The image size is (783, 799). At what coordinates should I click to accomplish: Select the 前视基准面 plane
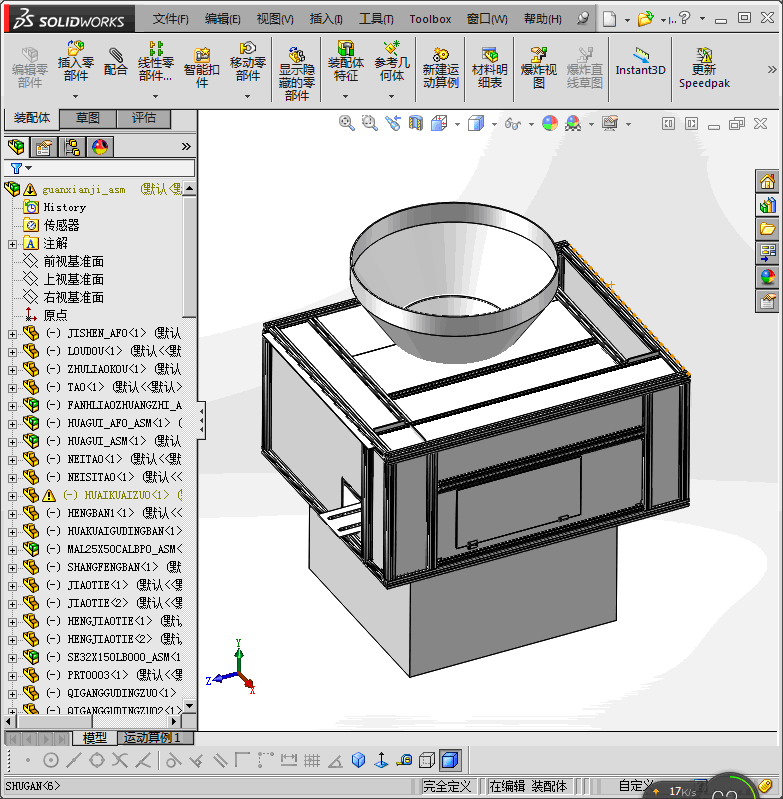74,262
